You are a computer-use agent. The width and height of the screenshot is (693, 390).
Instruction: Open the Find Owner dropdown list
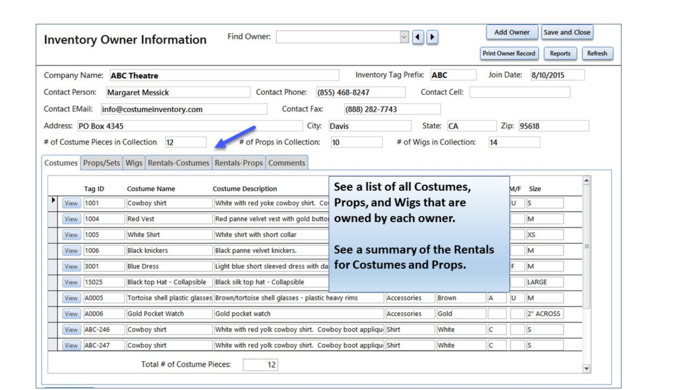(x=404, y=37)
